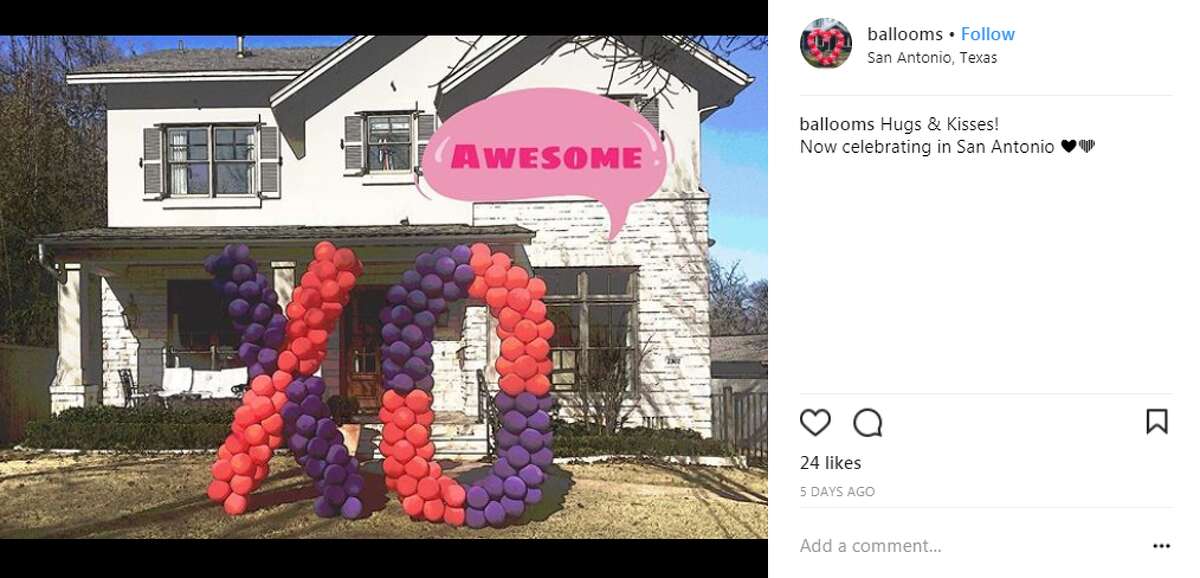Select the Hugs & Kisses caption text
Screen dimensions: 1200x578
[x=940, y=124]
